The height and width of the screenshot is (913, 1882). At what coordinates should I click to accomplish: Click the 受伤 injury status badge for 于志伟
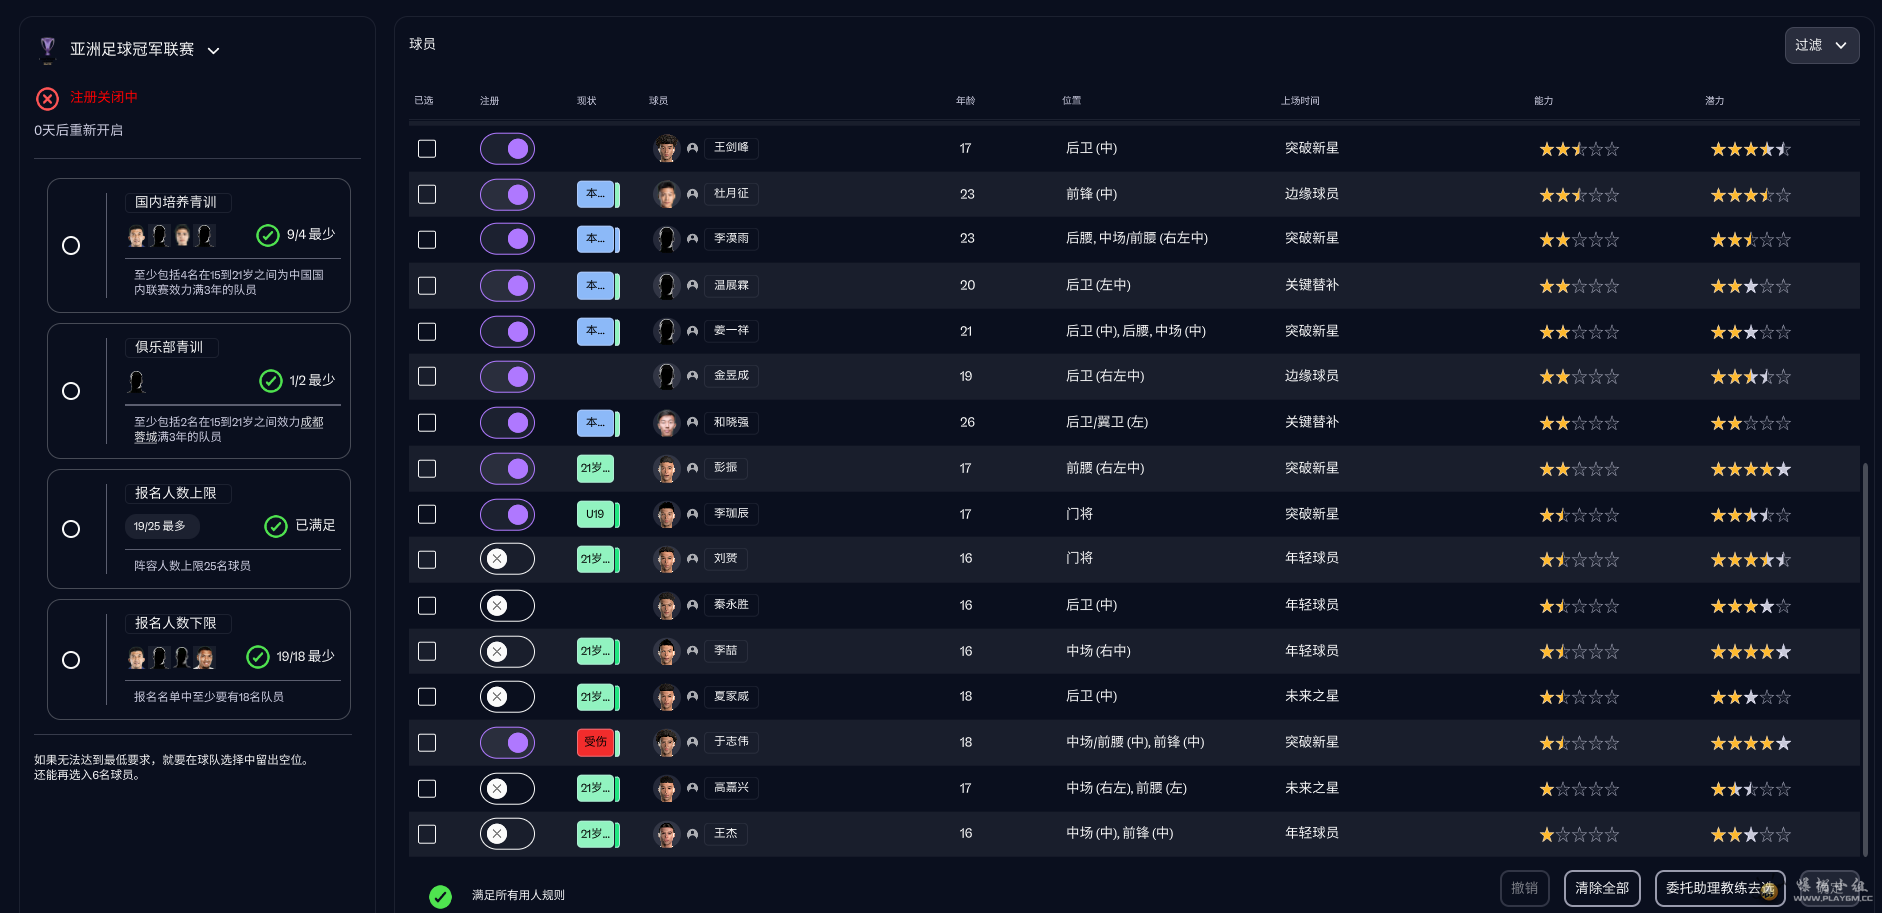coord(596,742)
